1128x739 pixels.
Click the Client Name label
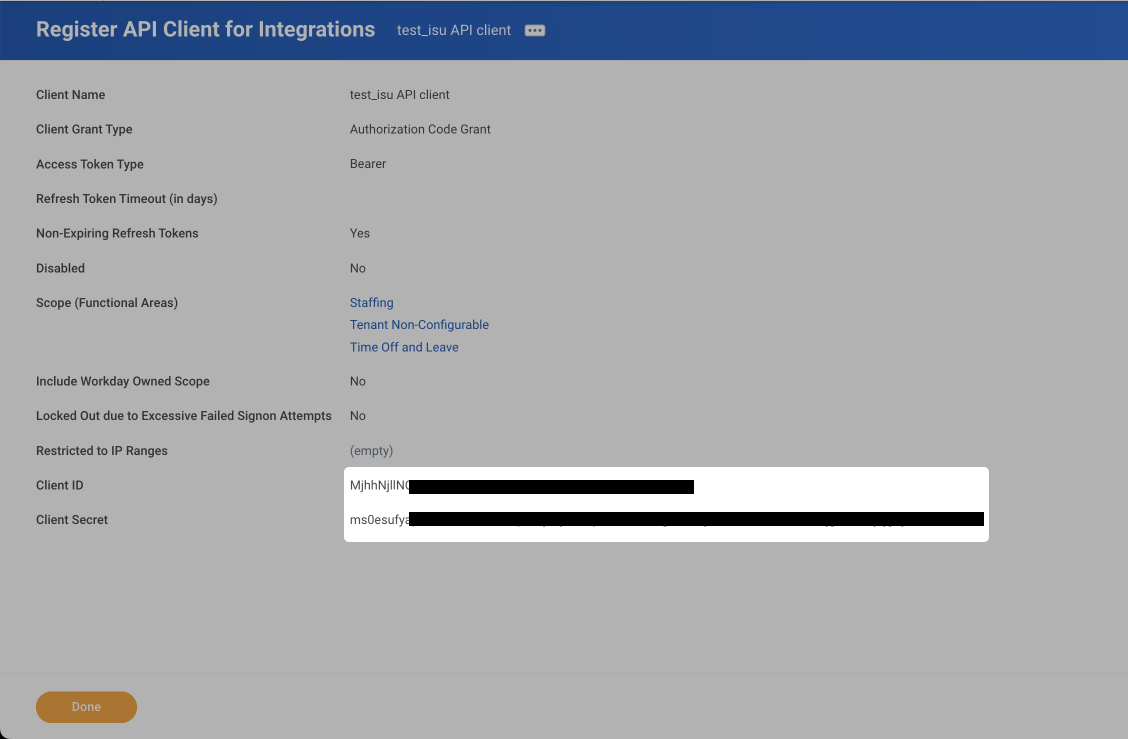pos(70,94)
